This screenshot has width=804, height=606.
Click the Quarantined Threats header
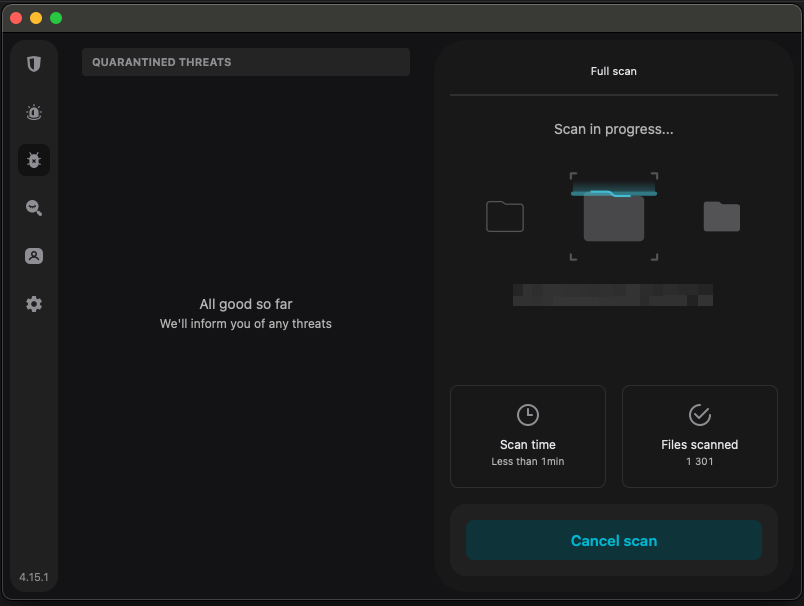point(246,62)
